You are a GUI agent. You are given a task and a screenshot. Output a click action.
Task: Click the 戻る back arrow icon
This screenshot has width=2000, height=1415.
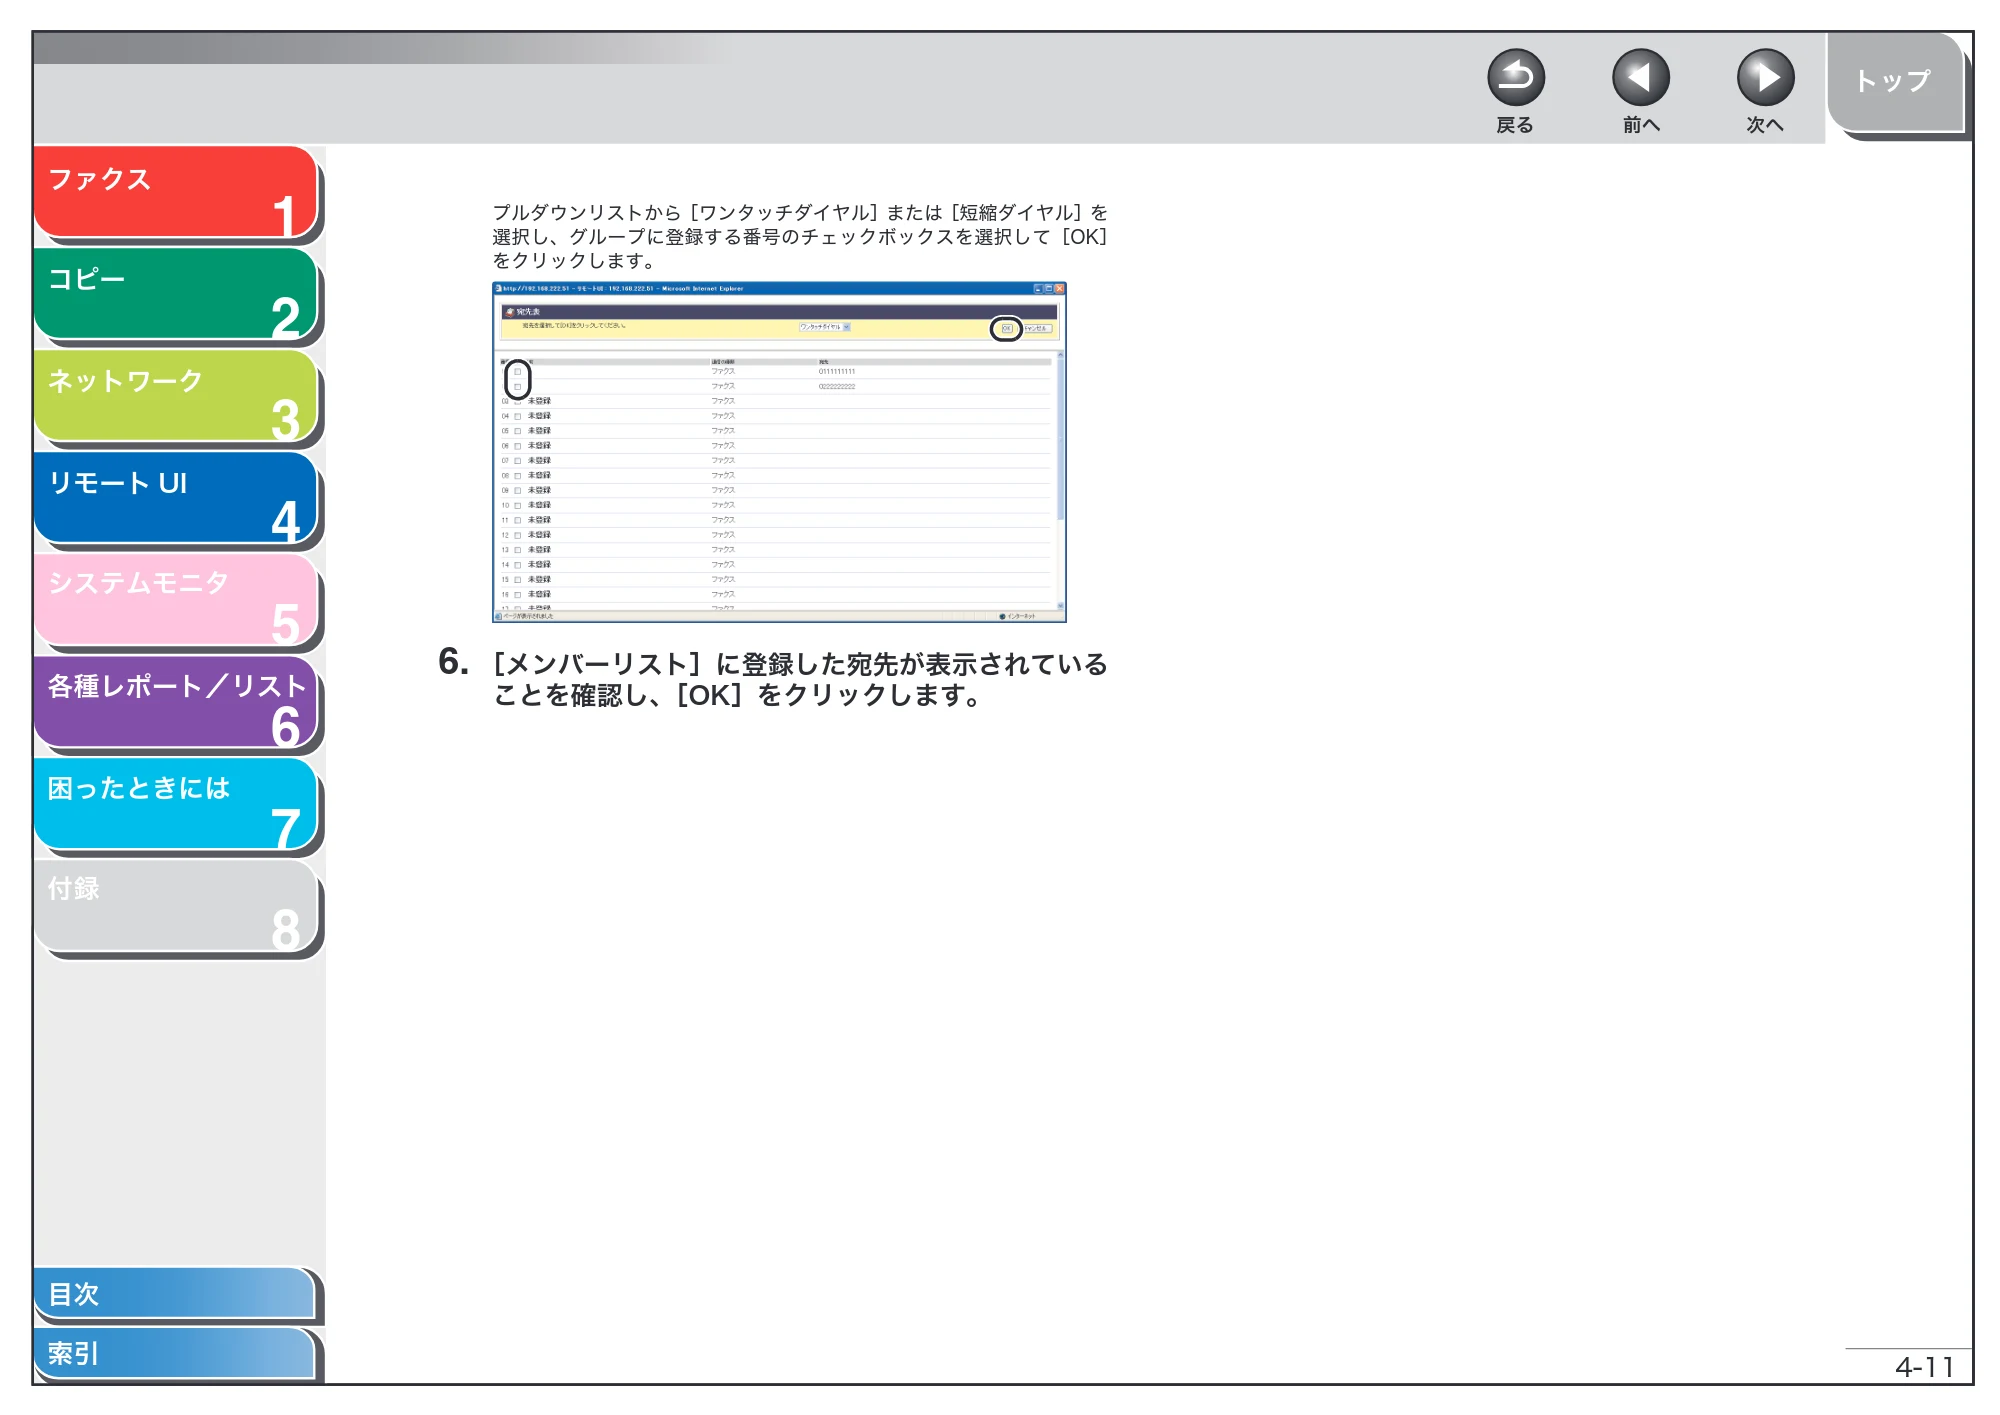(x=1515, y=78)
